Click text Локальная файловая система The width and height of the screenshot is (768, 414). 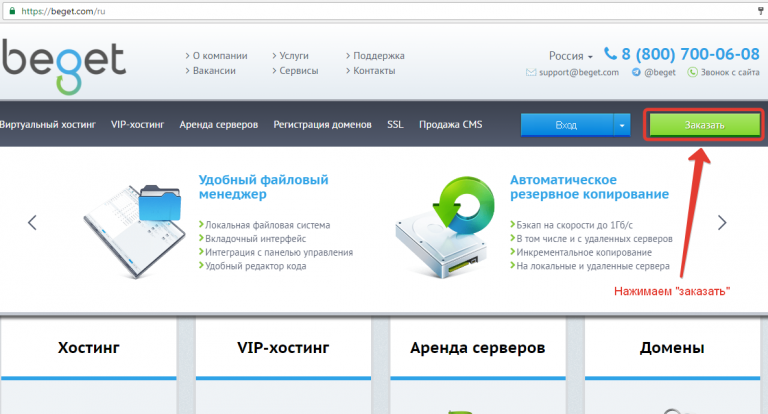coord(267,225)
